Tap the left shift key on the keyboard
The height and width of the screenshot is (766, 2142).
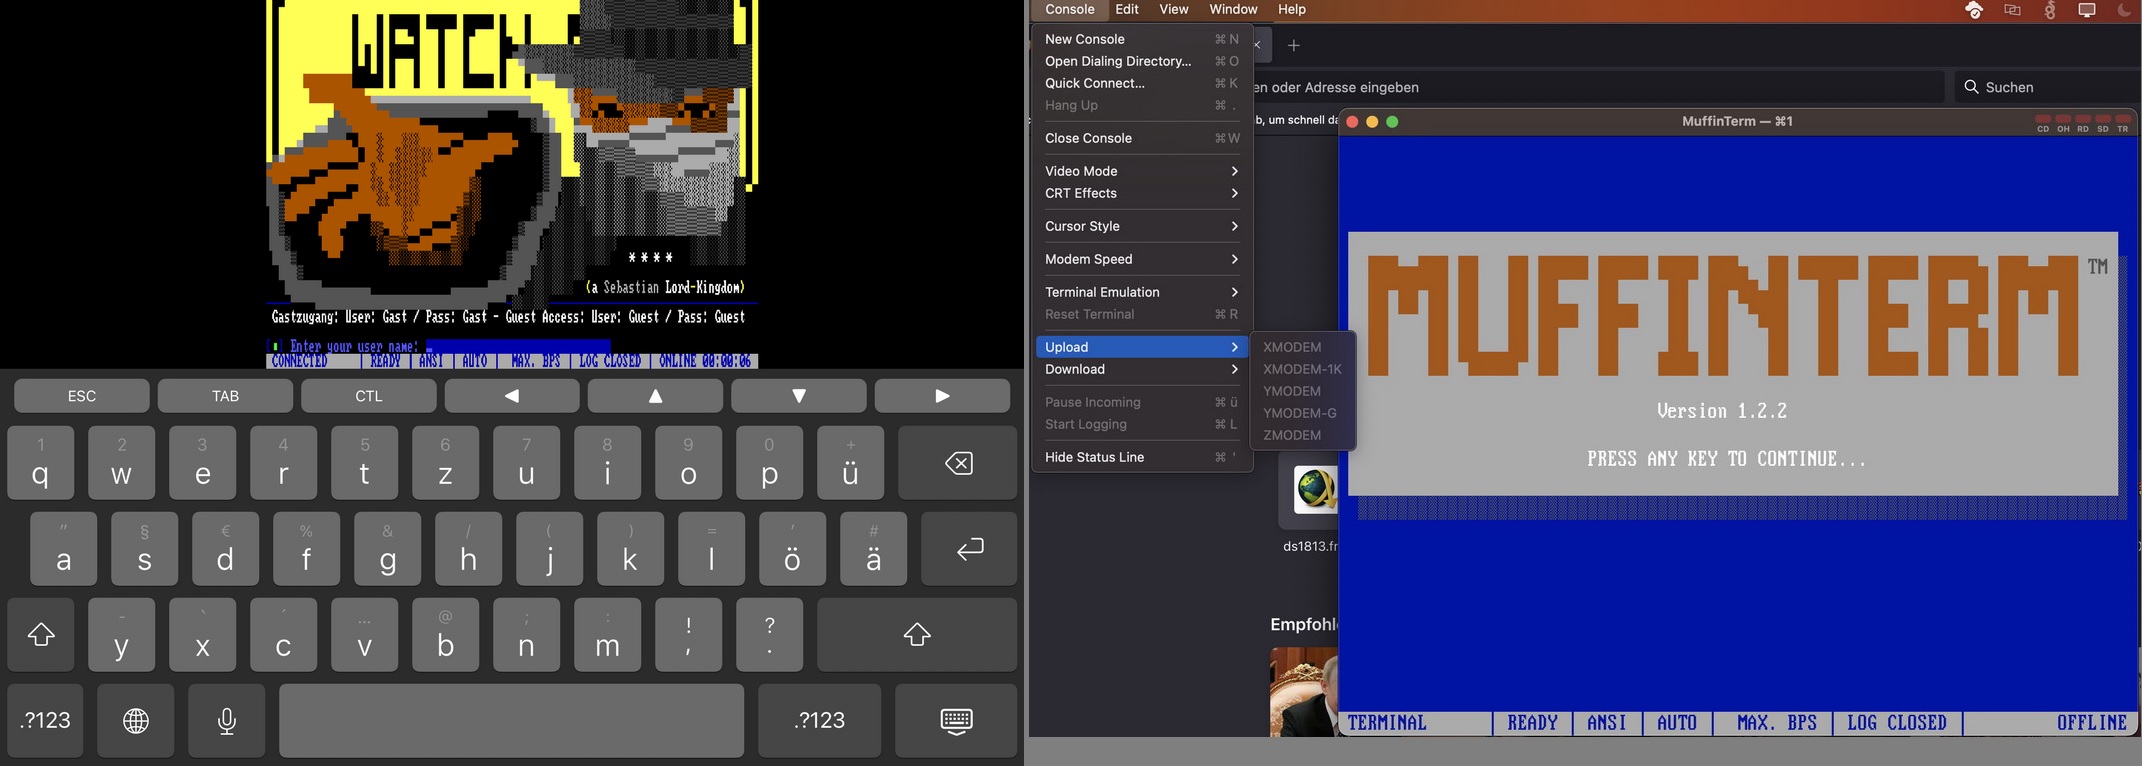(x=41, y=635)
